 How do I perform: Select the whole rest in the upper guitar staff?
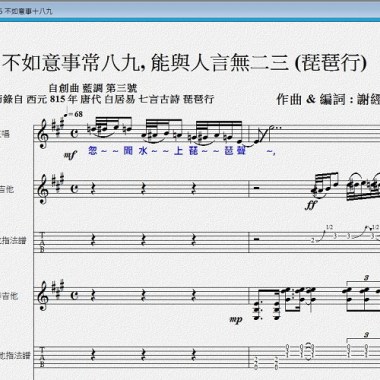pyautogui.click(x=257, y=188)
